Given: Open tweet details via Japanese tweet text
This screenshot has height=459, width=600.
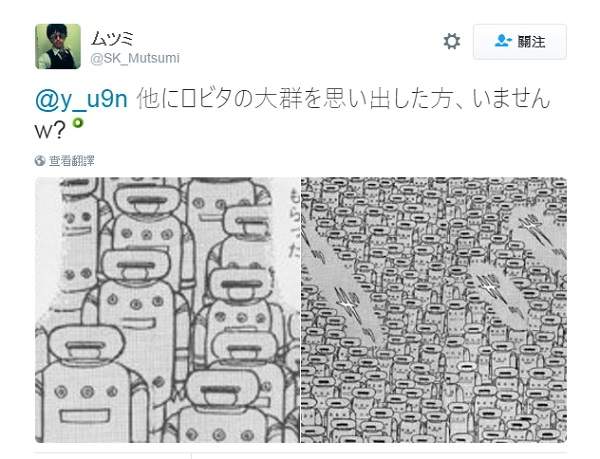Looking at the screenshot, I should pyautogui.click(x=293, y=113).
